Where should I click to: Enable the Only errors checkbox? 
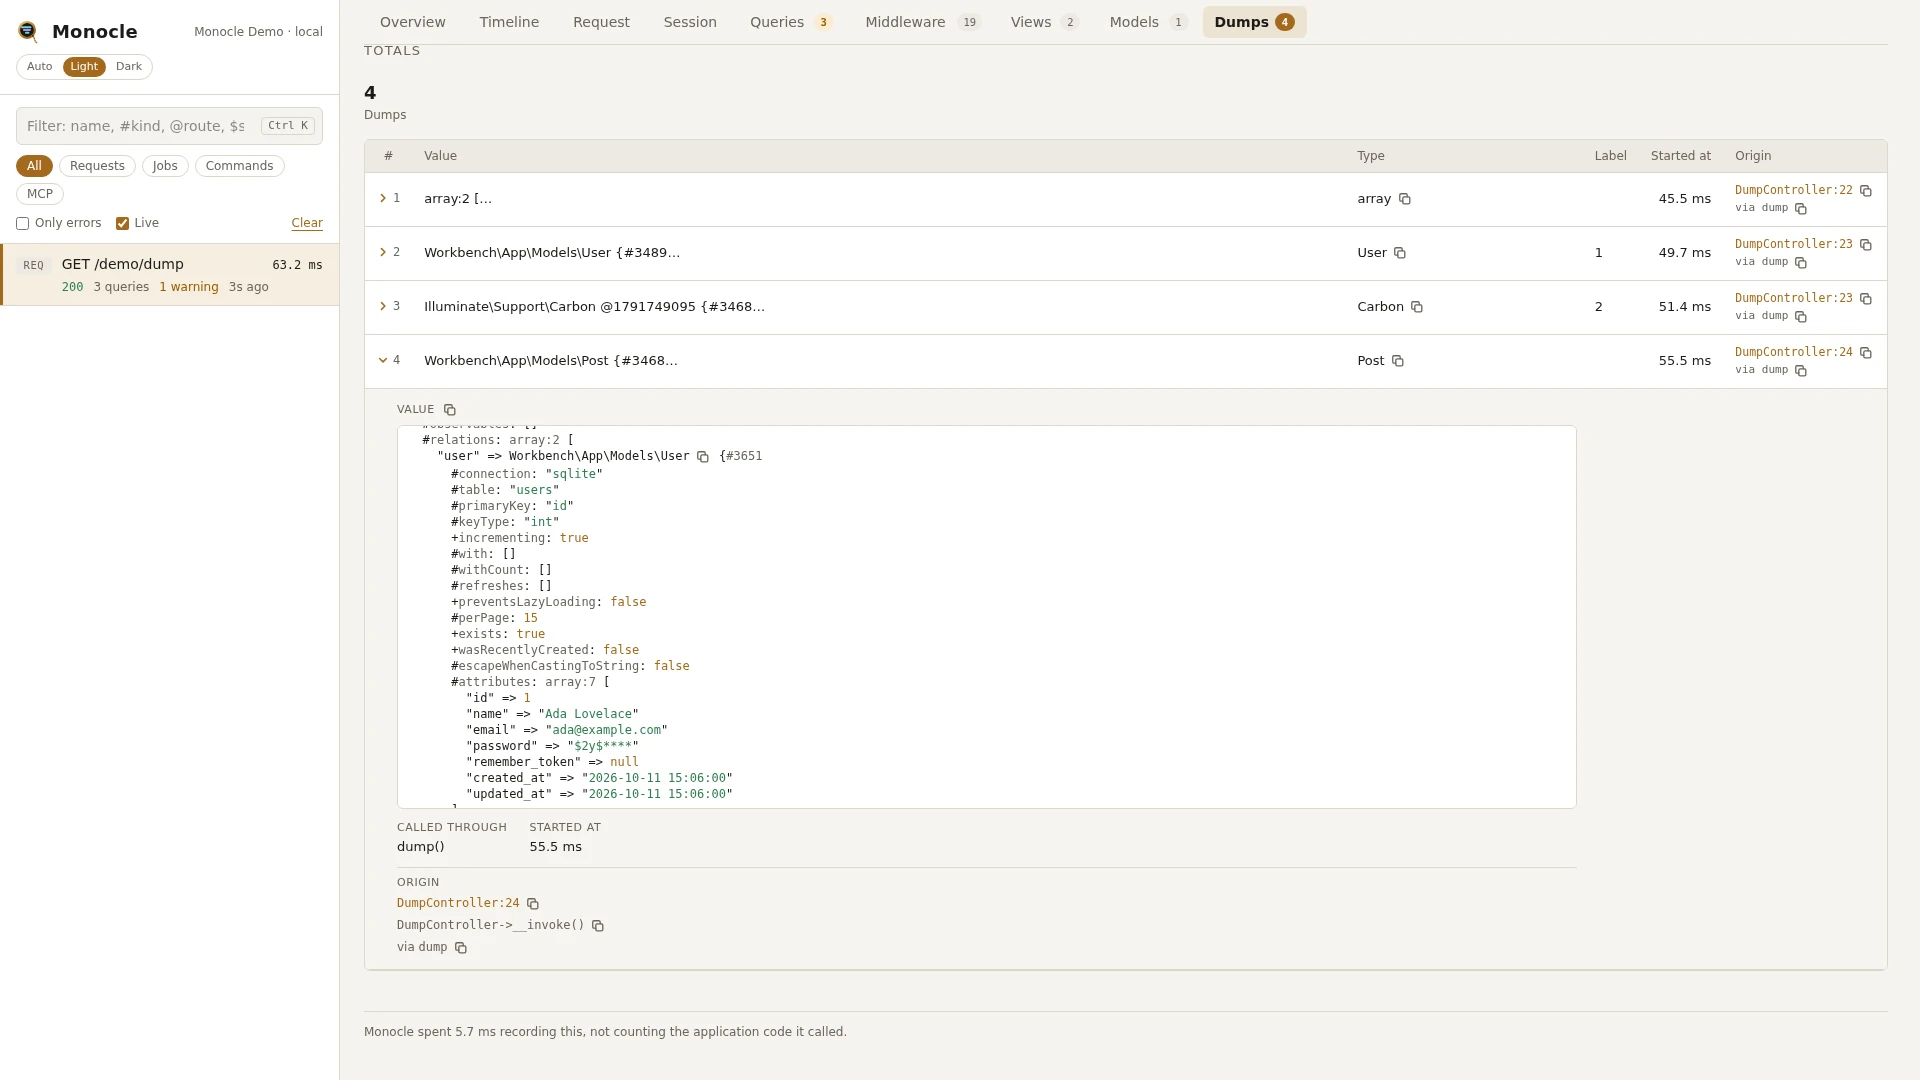(22, 224)
